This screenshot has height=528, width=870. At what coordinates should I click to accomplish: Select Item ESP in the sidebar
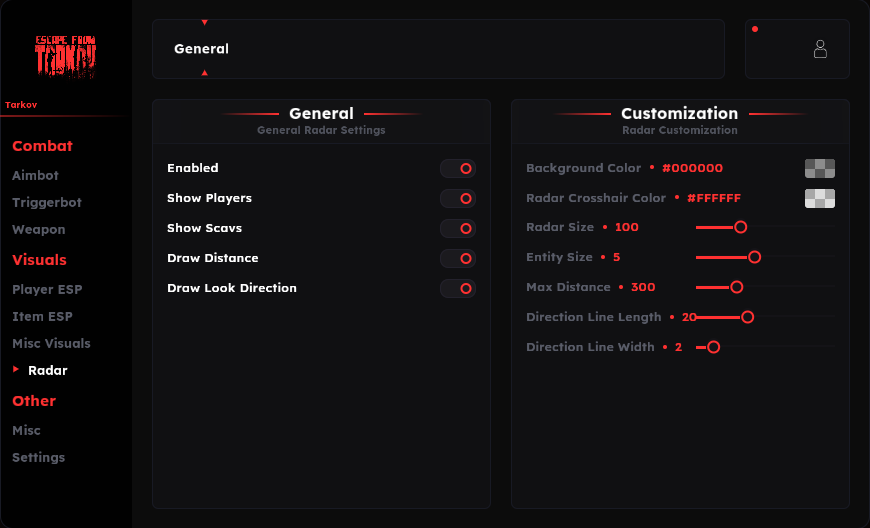tap(42, 316)
